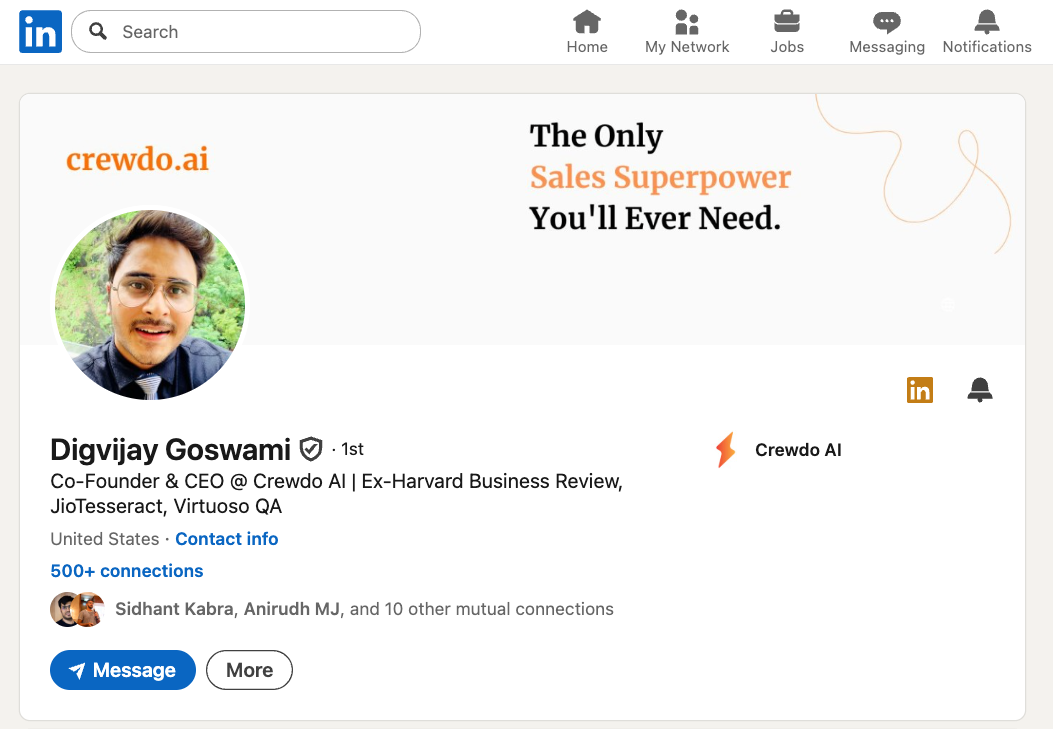The height and width of the screenshot is (729, 1053).
Task: Open the Contact info link
Action: point(226,539)
